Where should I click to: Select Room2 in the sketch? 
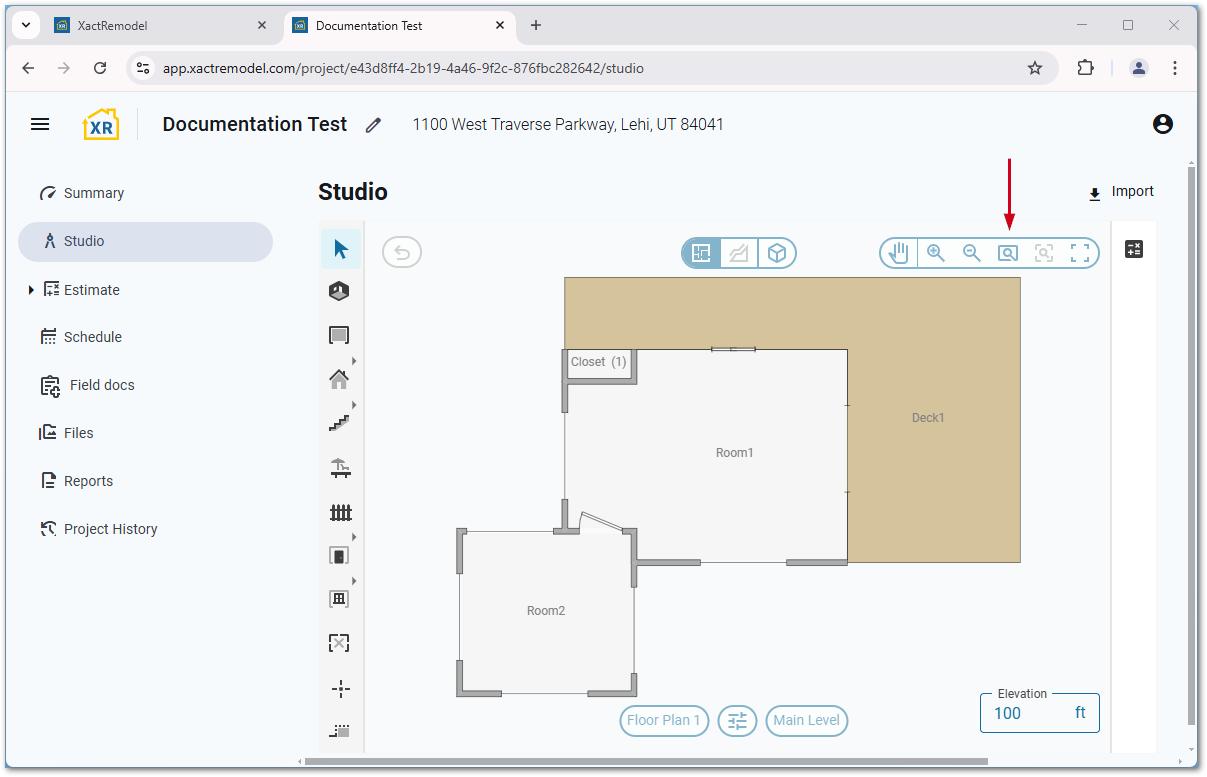[x=546, y=611]
